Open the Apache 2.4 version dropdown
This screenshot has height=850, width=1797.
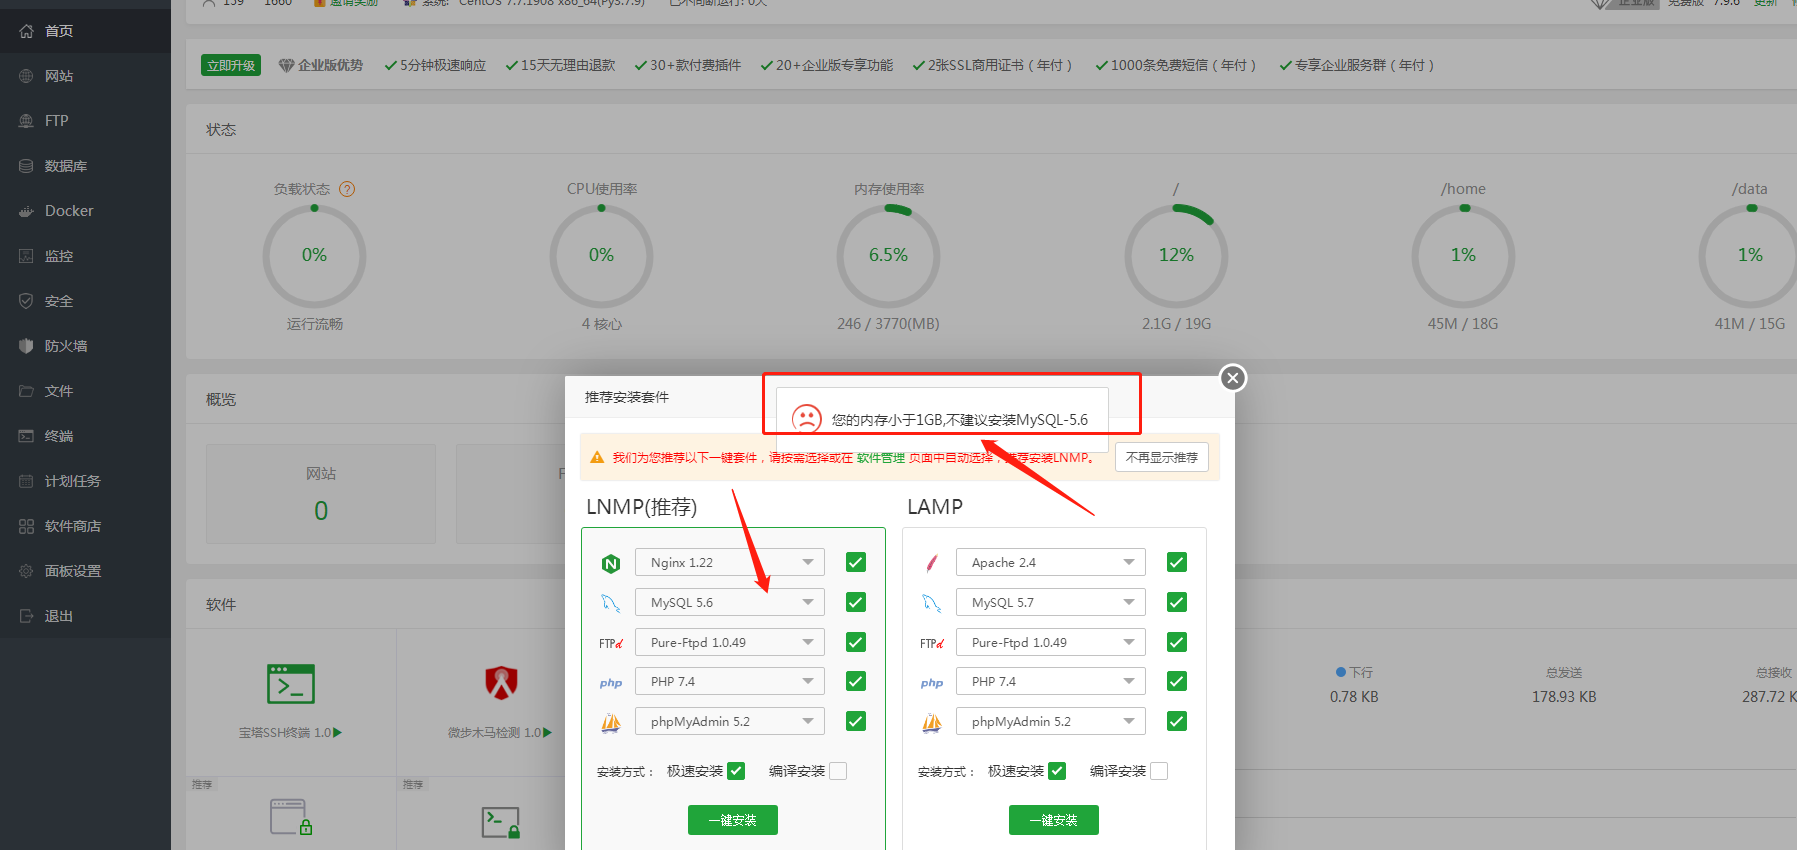tap(1051, 562)
